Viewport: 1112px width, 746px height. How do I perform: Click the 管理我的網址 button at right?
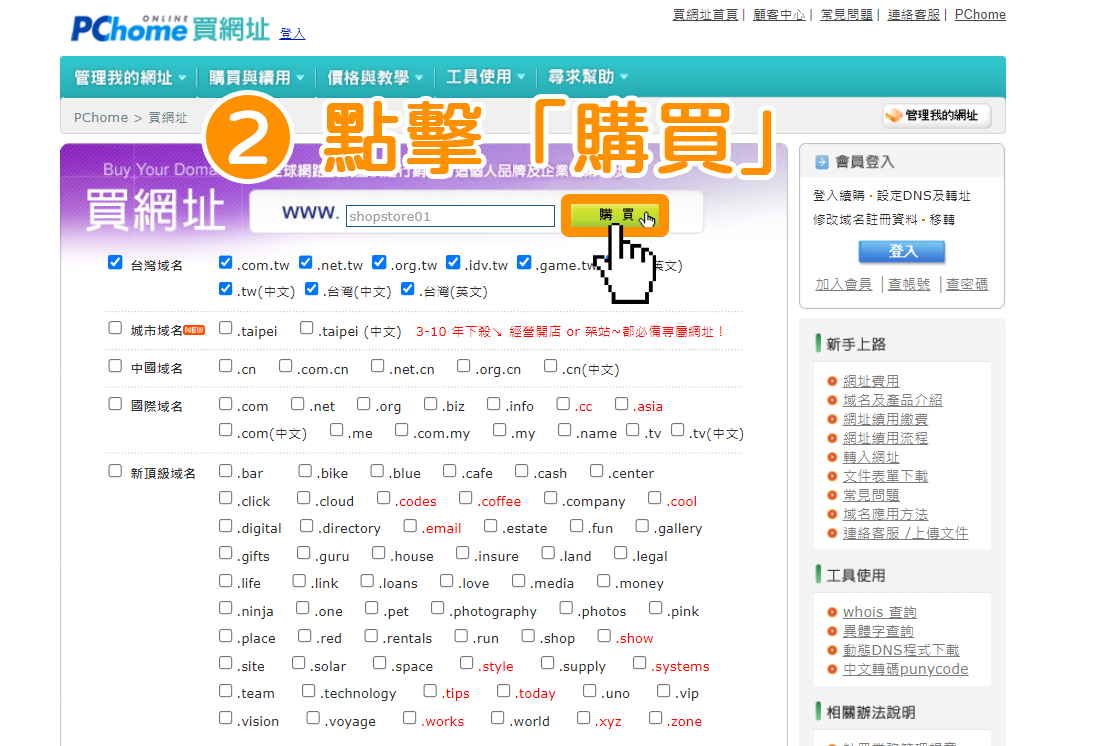coord(936,116)
